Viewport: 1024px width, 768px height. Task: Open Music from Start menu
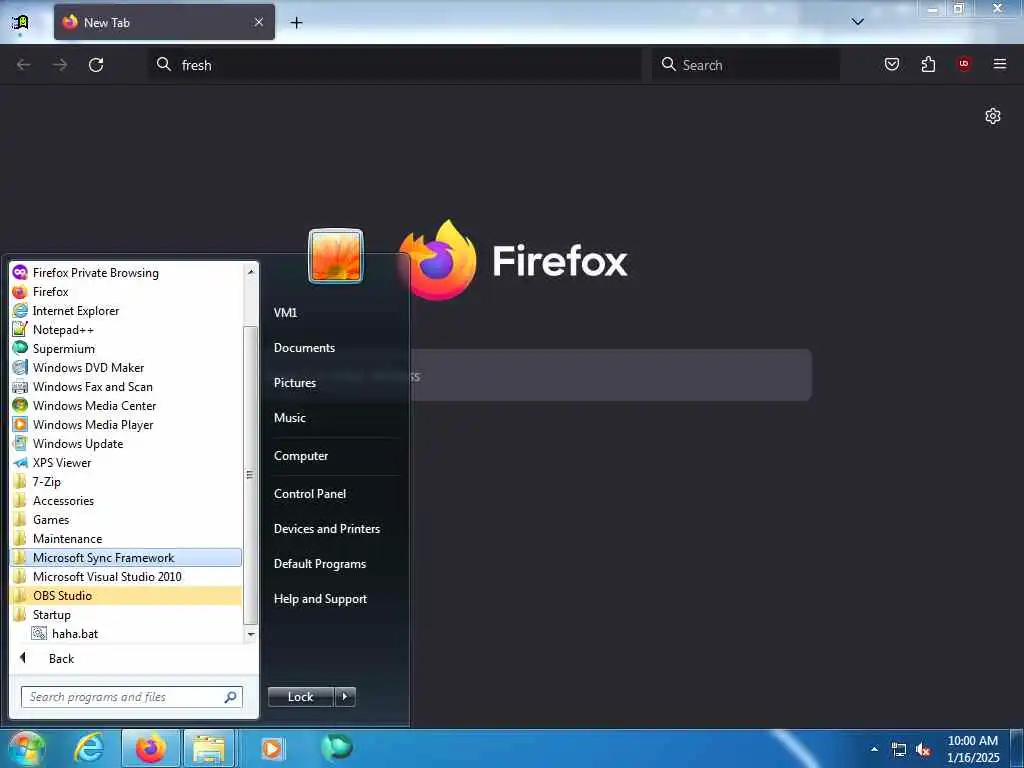point(290,418)
